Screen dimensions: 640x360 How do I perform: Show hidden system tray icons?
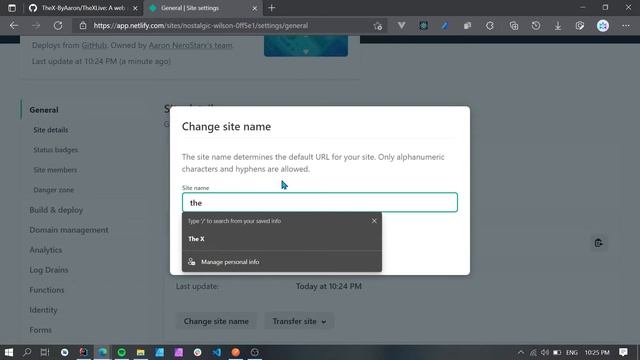[x=521, y=352]
